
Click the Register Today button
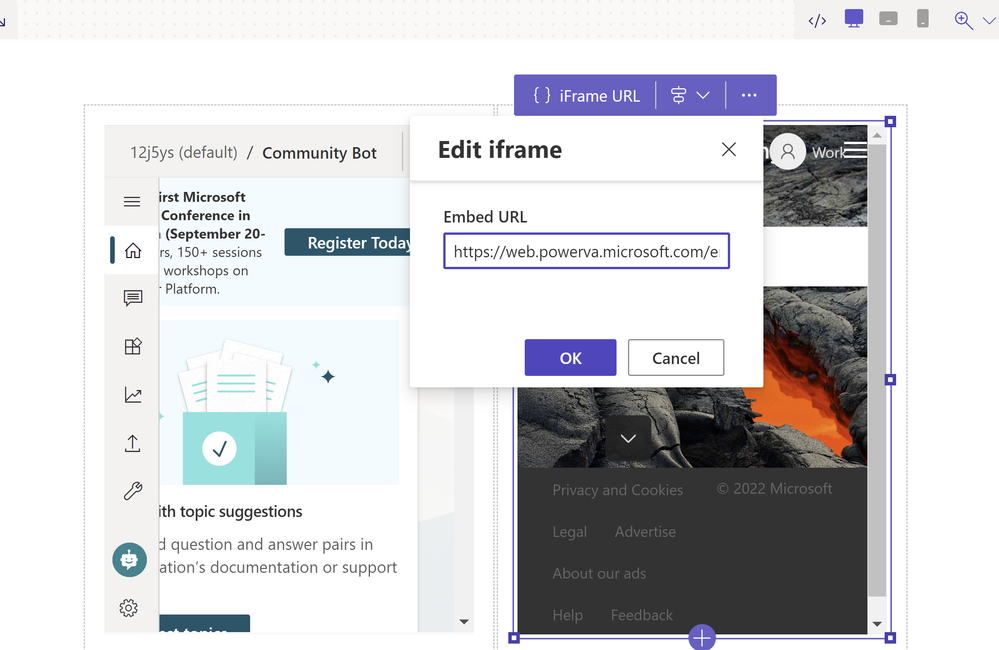(x=348, y=243)
